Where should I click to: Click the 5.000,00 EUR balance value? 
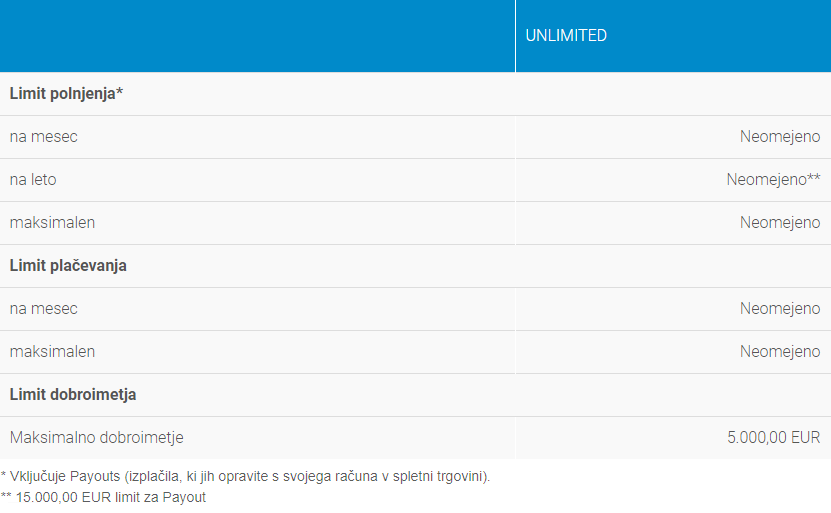pos(774,438)
